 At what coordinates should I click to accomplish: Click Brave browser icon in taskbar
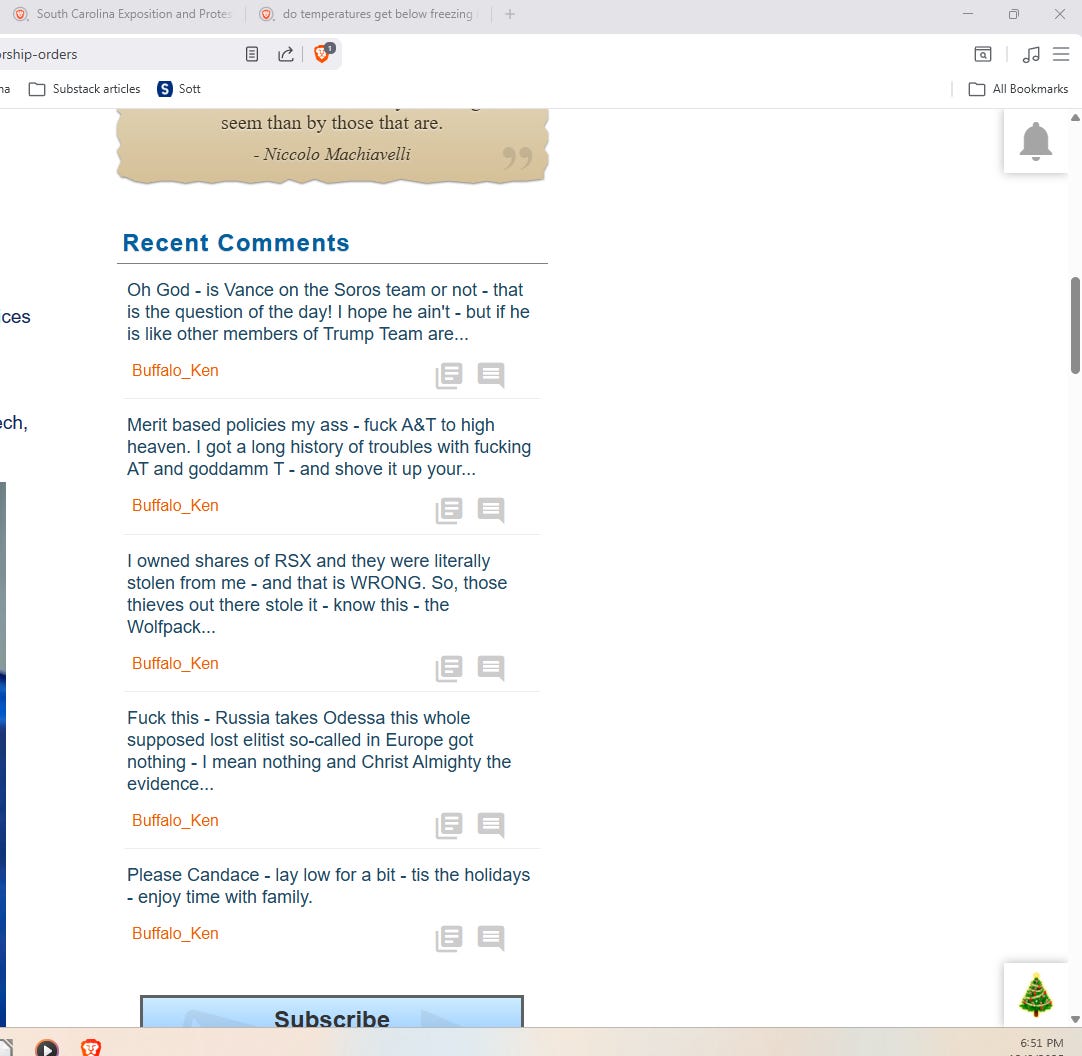91,1046
